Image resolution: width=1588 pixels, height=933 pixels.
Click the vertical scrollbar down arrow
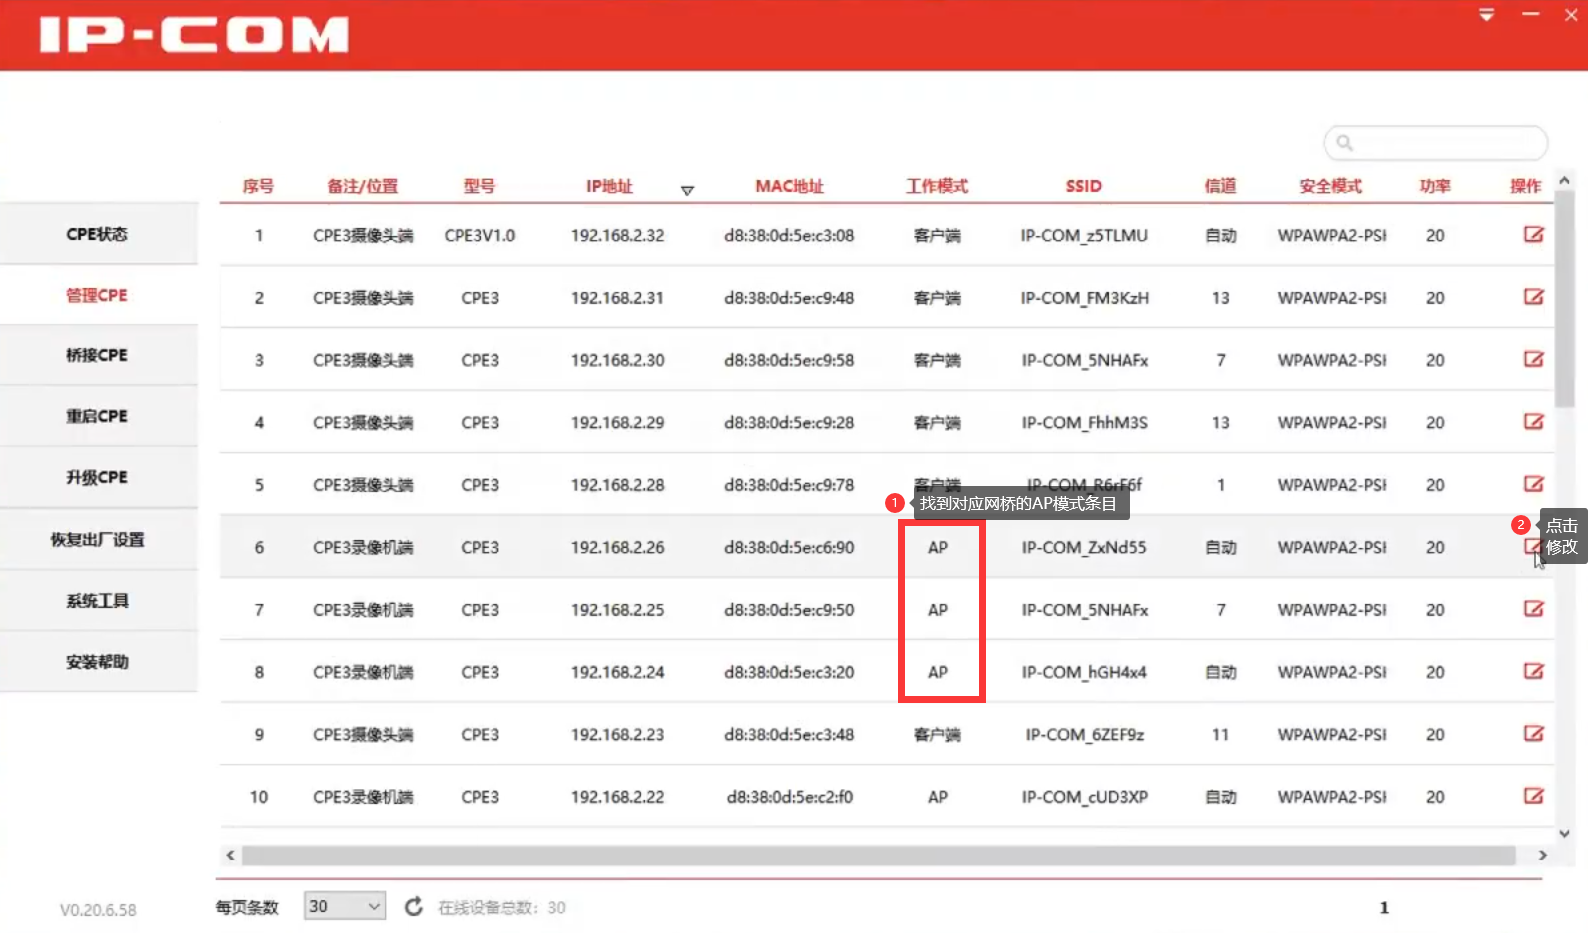pos(1565,832)
